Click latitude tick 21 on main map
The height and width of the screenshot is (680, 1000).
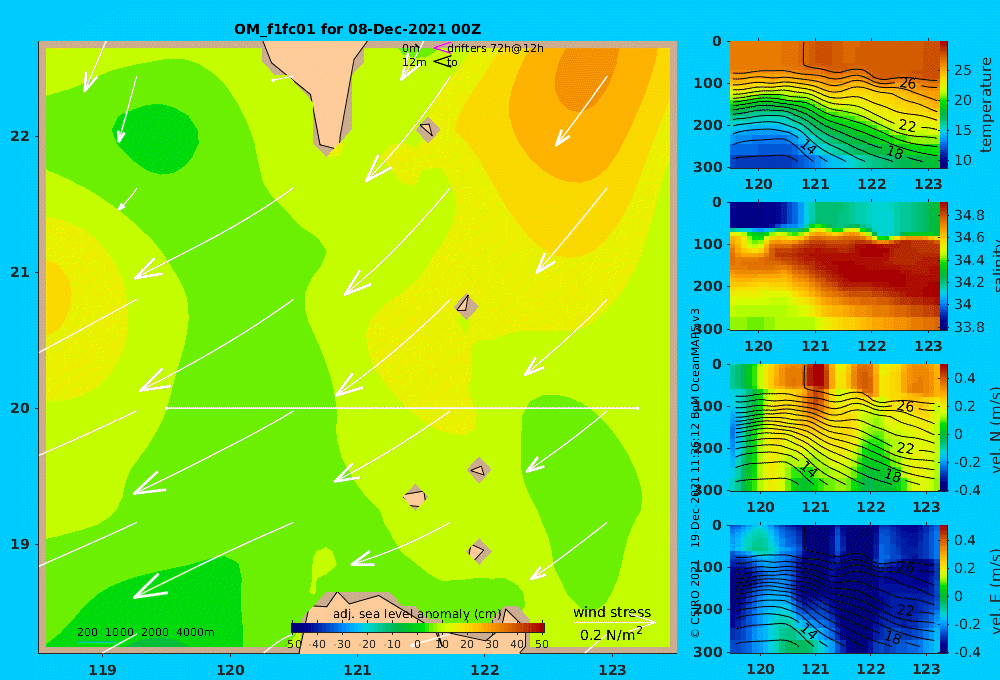(19, 272)
